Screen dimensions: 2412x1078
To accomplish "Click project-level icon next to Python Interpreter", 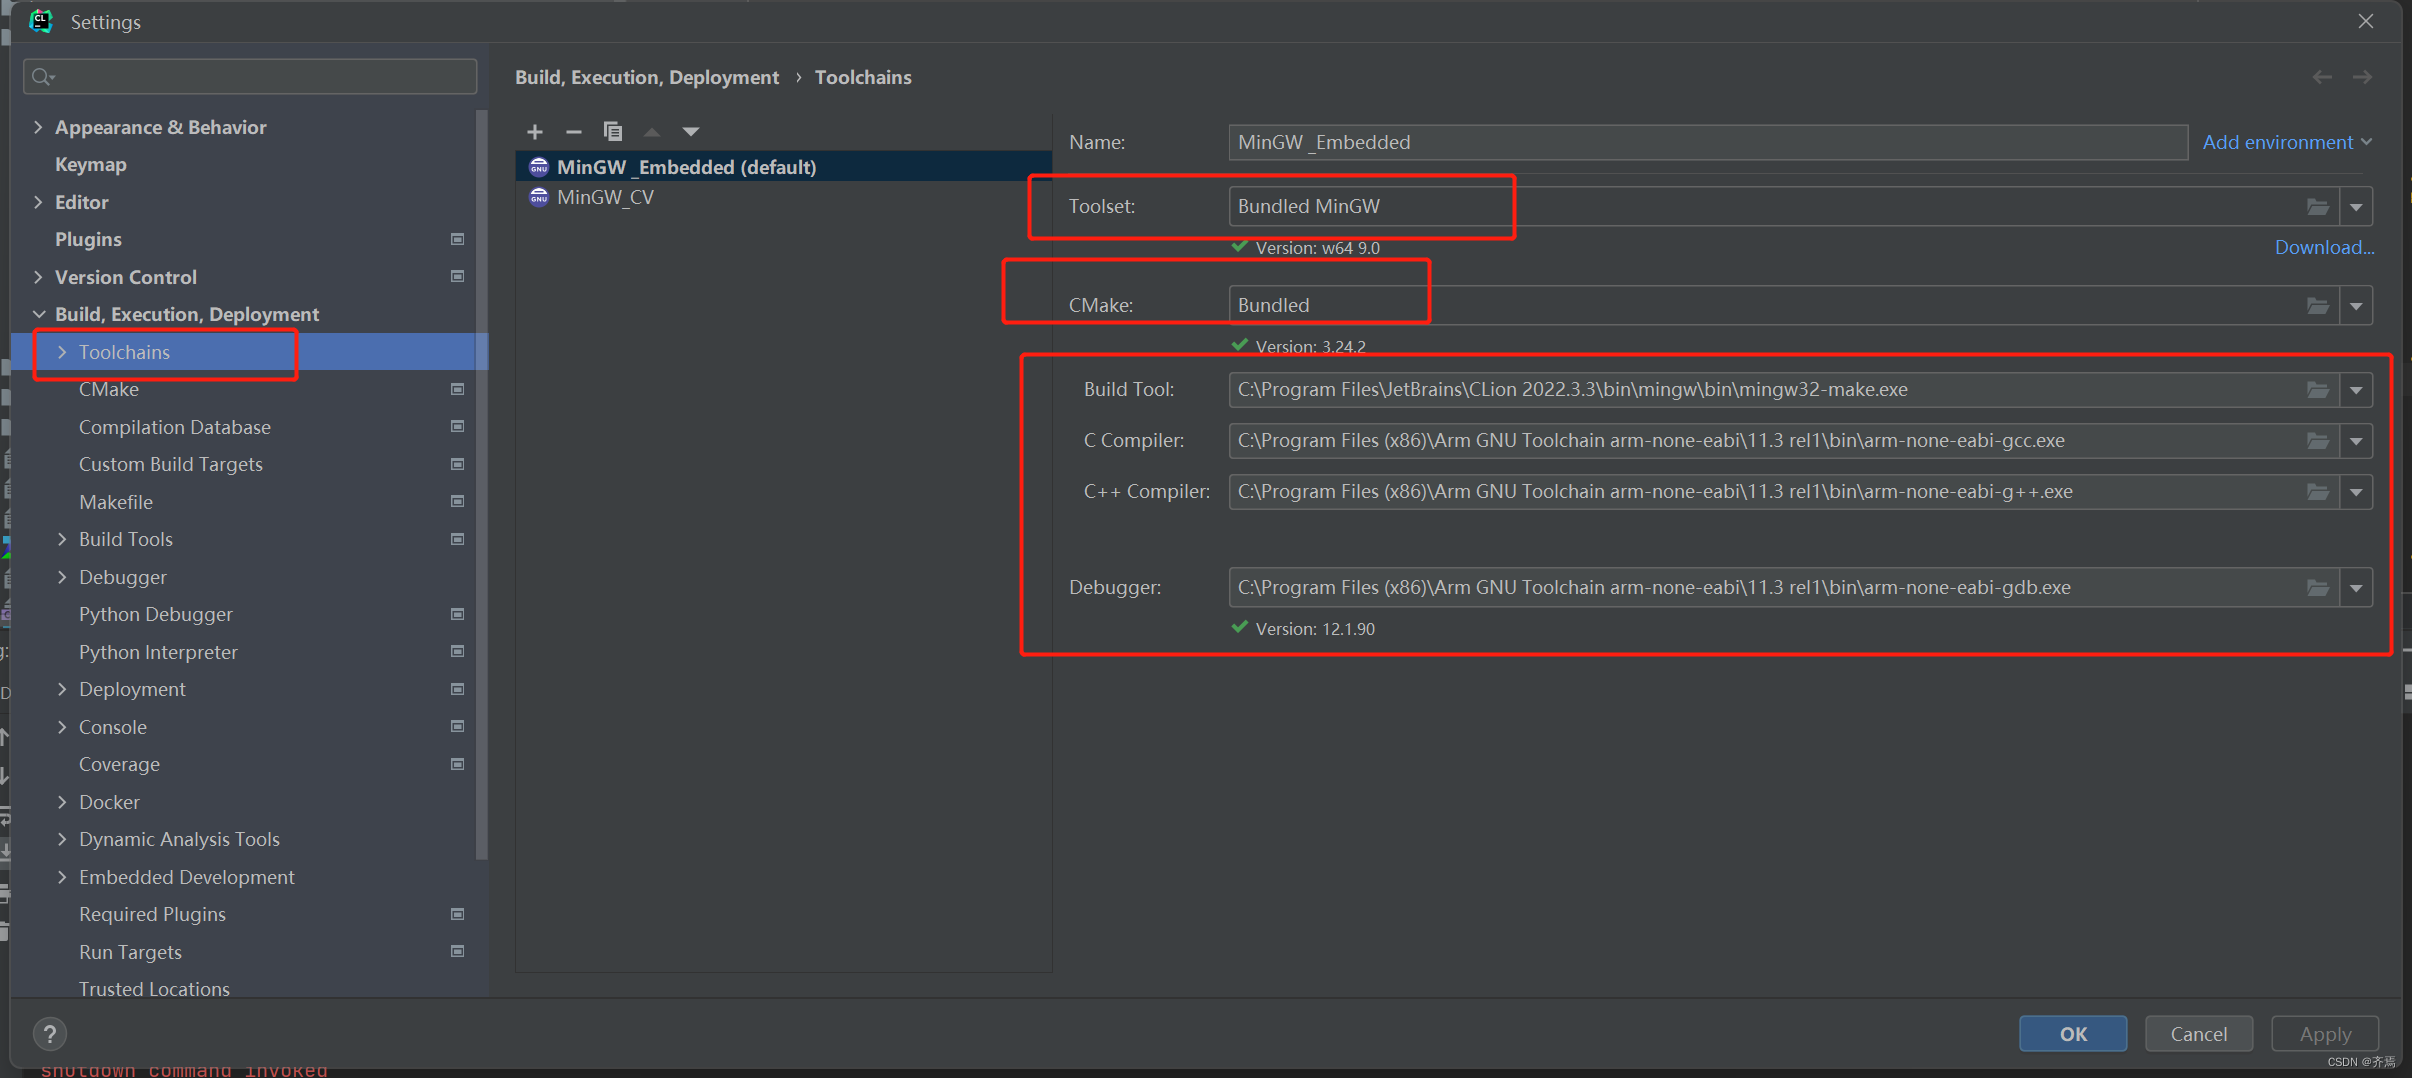I will tap(458, 652).
